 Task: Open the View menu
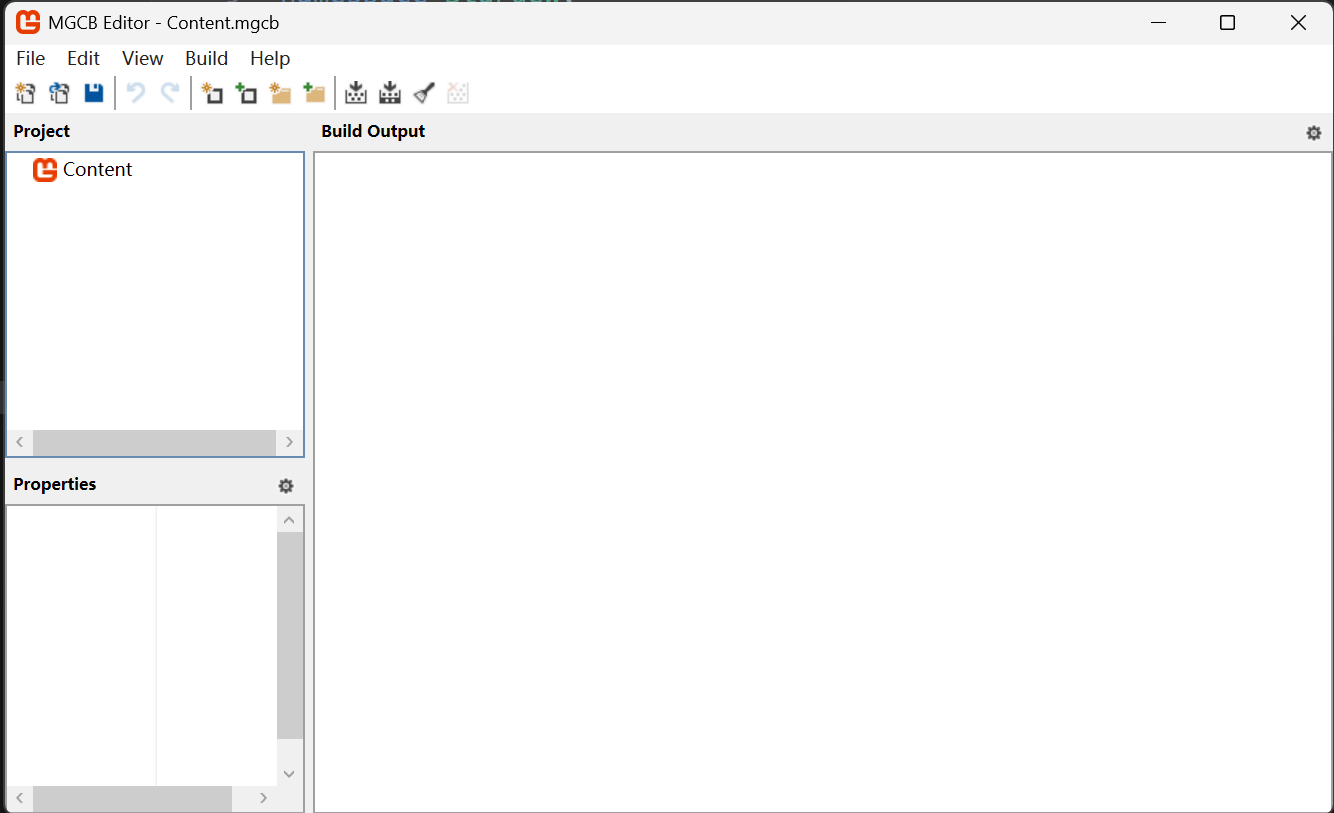(143, 58)
